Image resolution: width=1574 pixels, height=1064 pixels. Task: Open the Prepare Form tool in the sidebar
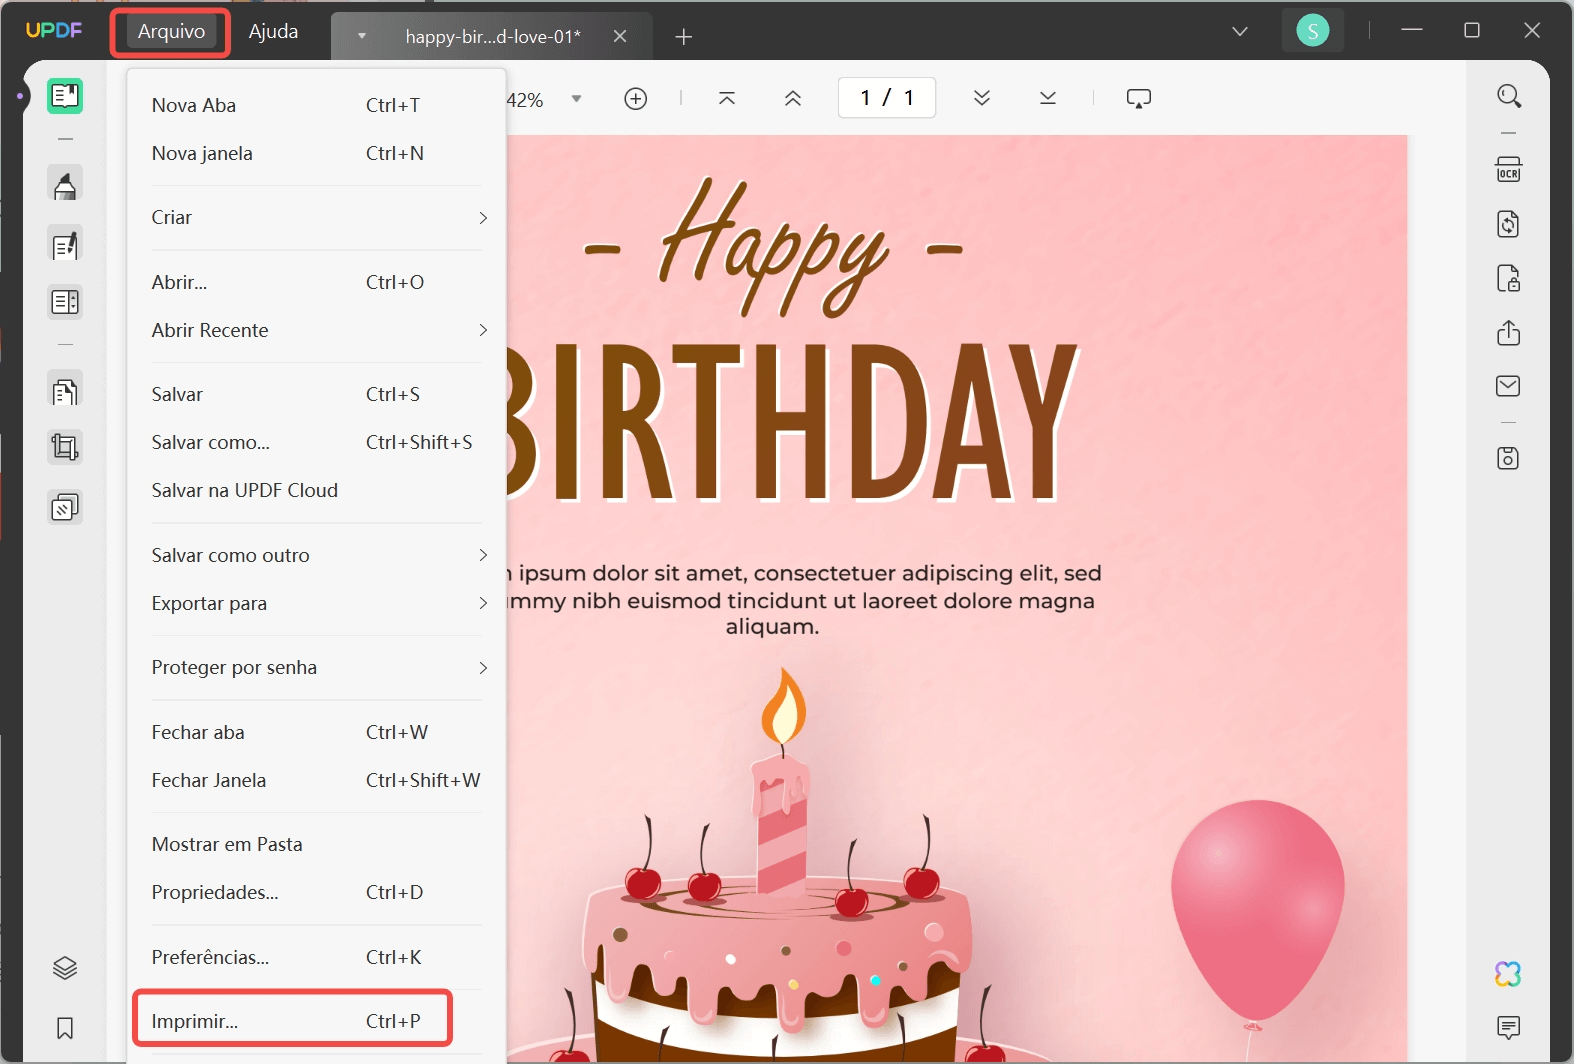pos(65,302)
